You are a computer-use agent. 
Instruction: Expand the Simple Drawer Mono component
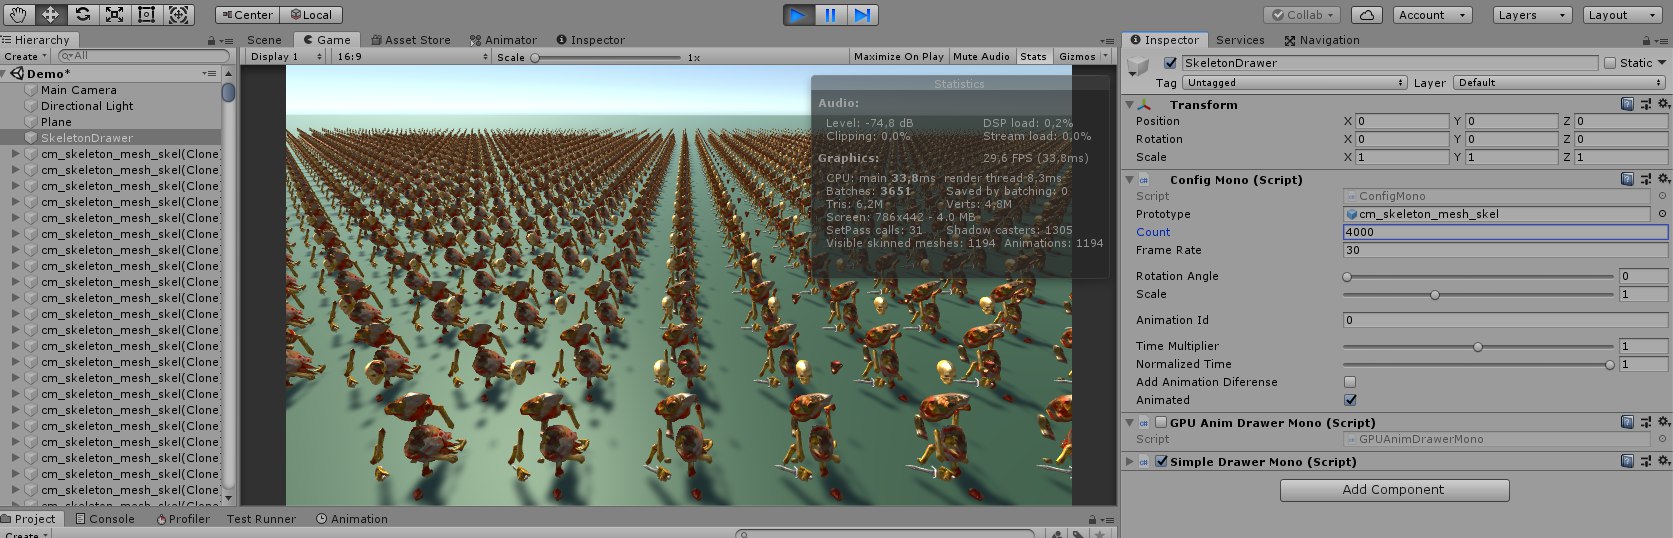1130,462
